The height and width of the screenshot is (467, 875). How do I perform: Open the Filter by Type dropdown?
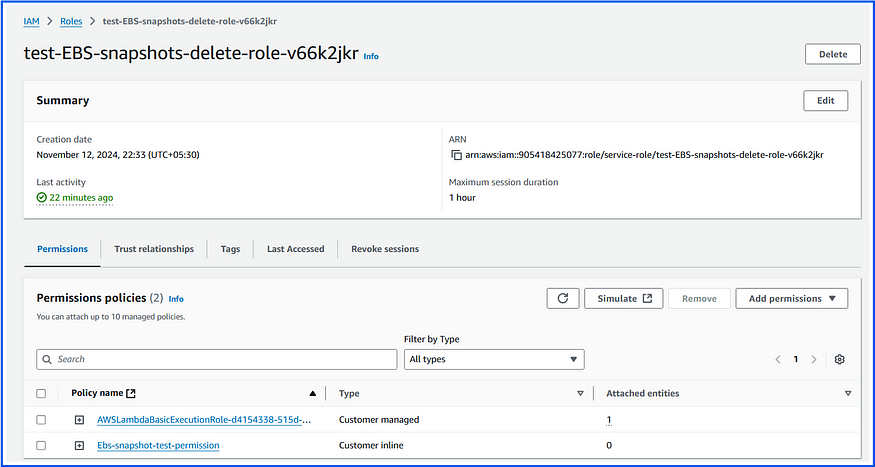494,359
